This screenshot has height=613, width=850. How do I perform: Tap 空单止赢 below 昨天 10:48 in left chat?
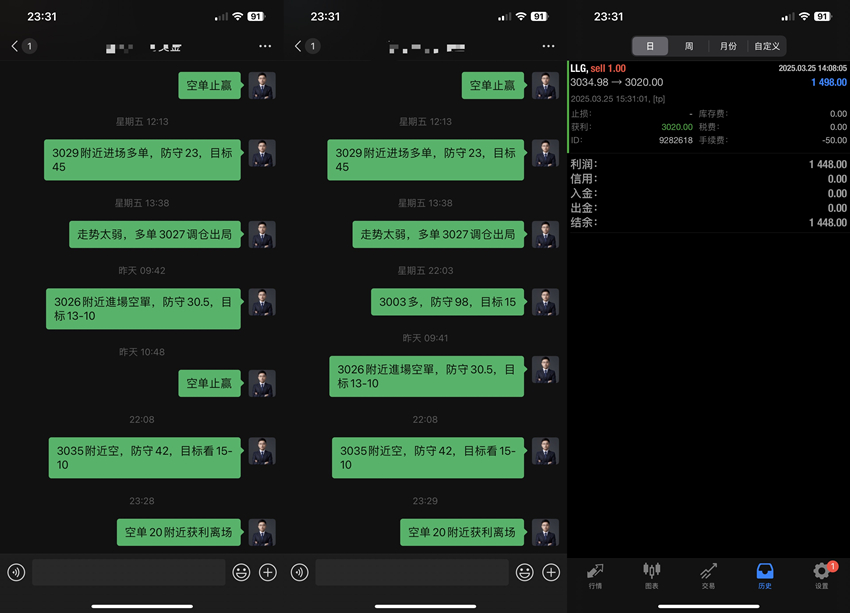coord(209,383)
